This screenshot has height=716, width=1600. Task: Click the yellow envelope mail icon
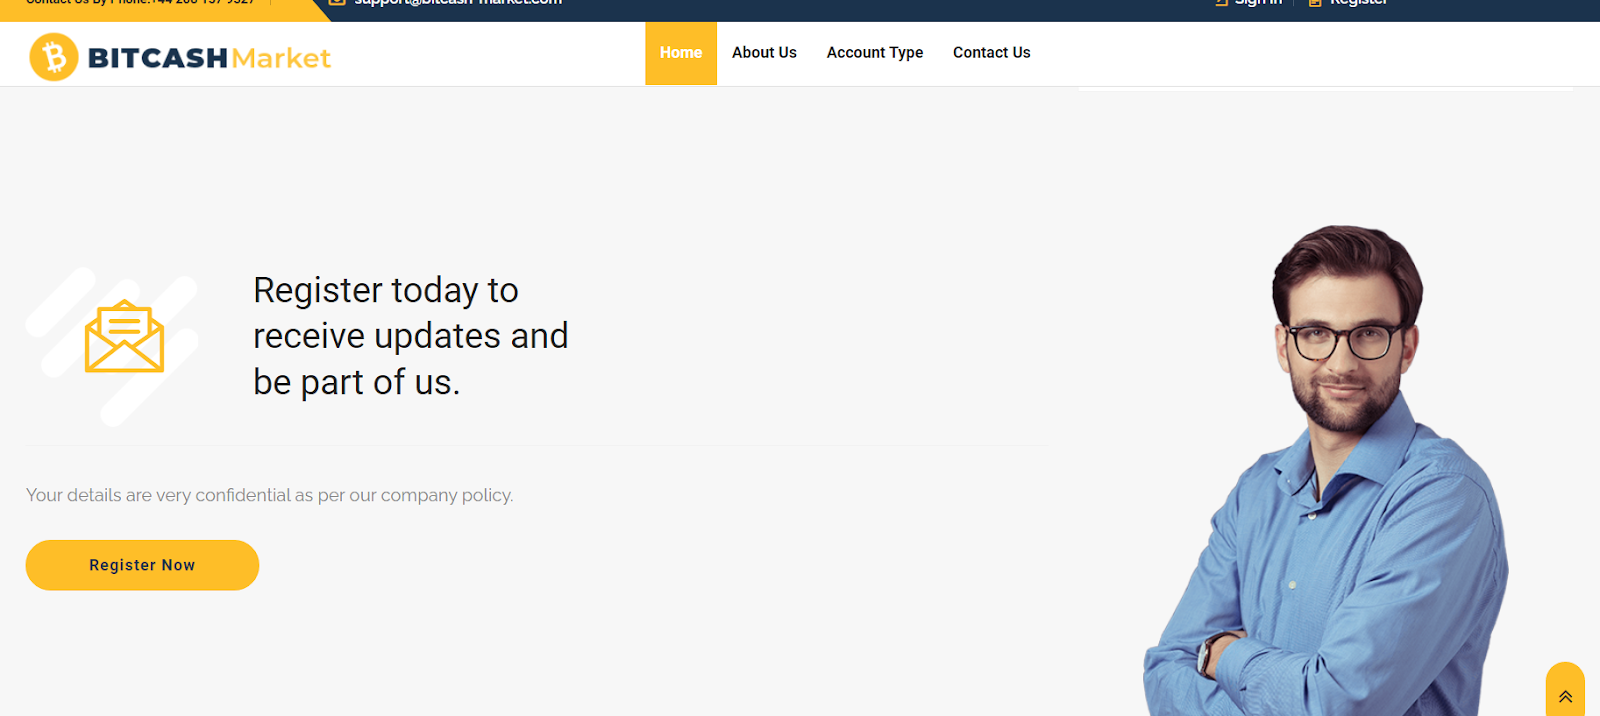(124, 336)
